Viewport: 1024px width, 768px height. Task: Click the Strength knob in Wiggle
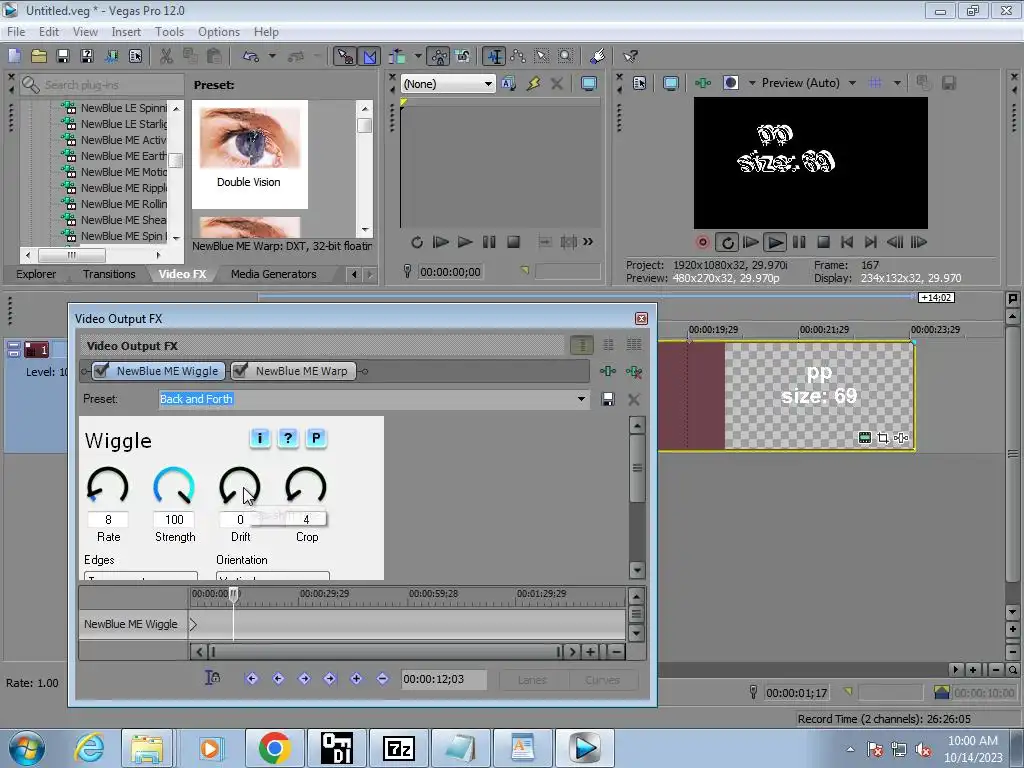tap(174, 486)
